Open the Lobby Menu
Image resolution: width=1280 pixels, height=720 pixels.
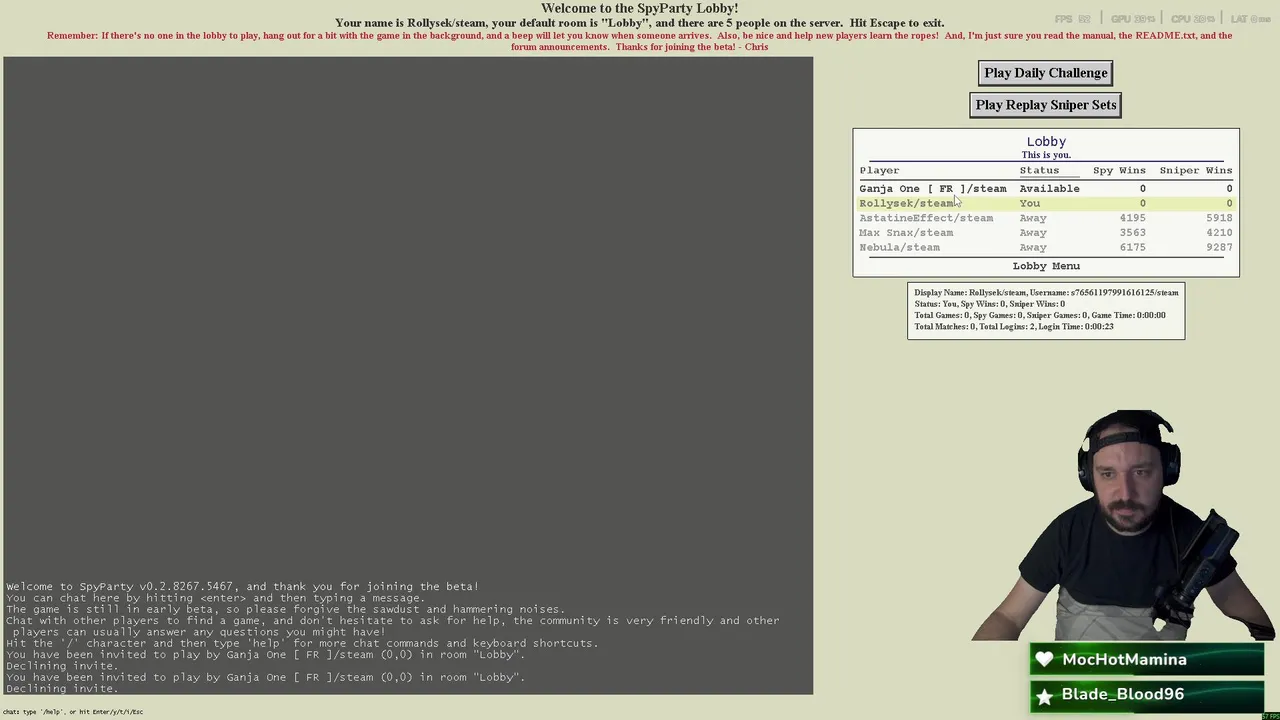tap(1046, 266)
